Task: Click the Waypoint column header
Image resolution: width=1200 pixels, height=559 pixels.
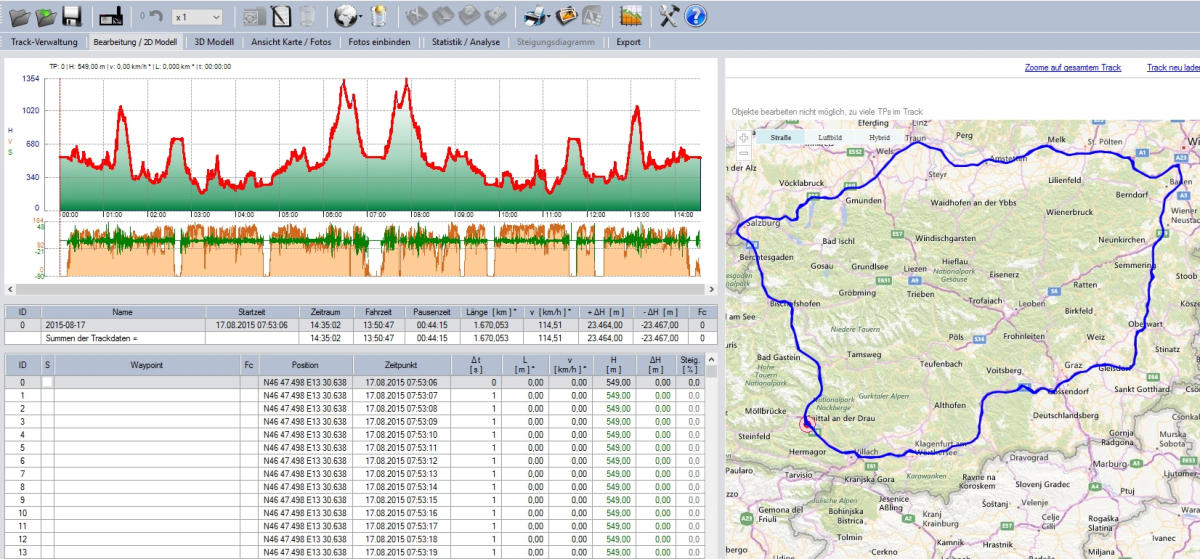Action: click(146, 364)
